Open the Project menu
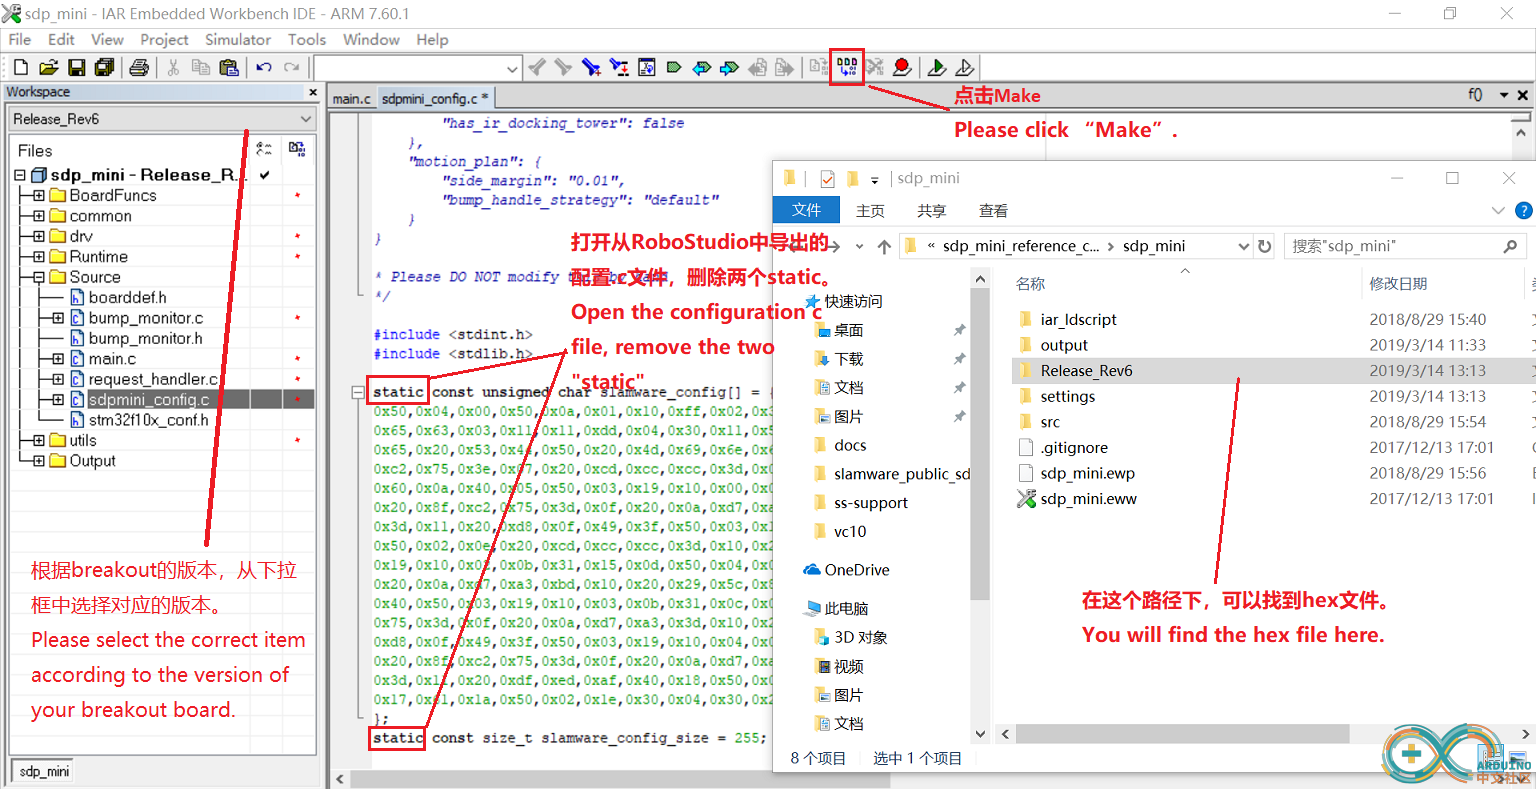1536x789 pixels. [164, 40]
